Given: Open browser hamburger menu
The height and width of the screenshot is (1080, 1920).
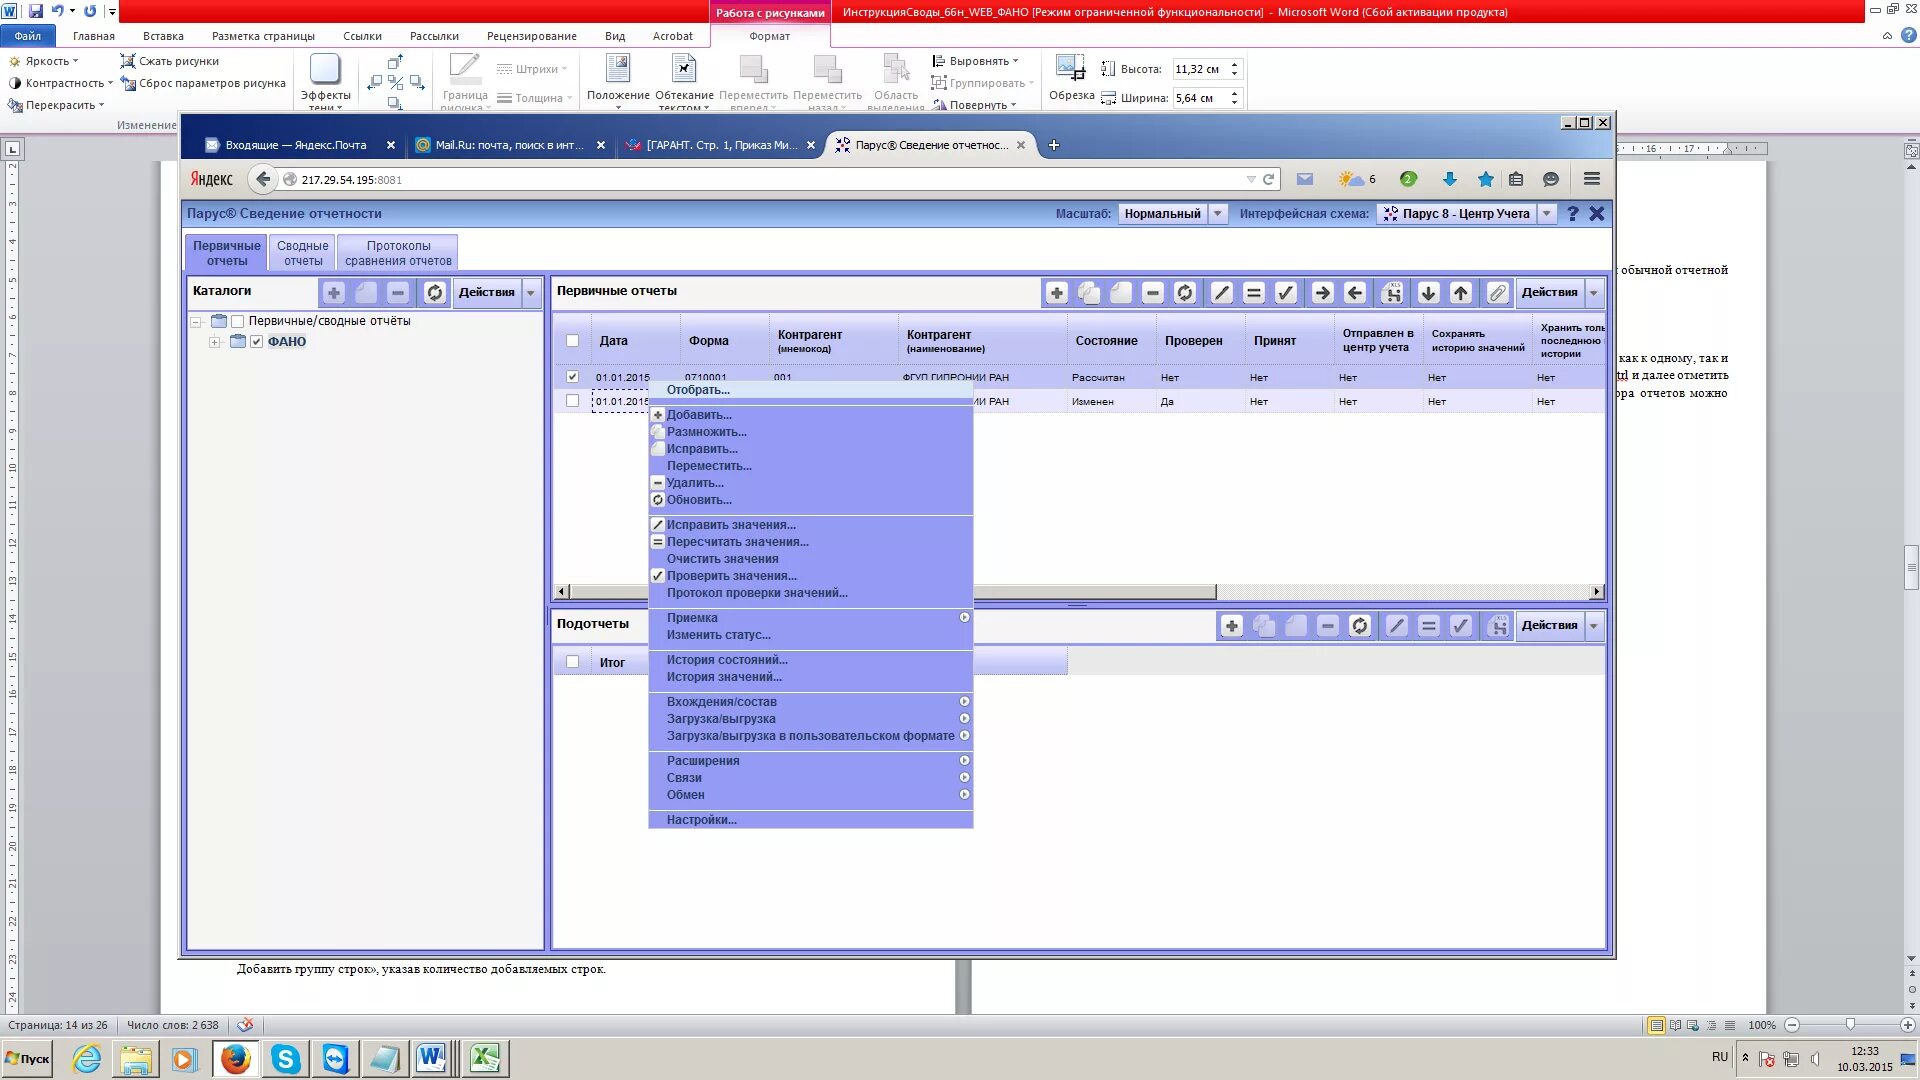Looking at the screenshot, I should [1592, 179].
